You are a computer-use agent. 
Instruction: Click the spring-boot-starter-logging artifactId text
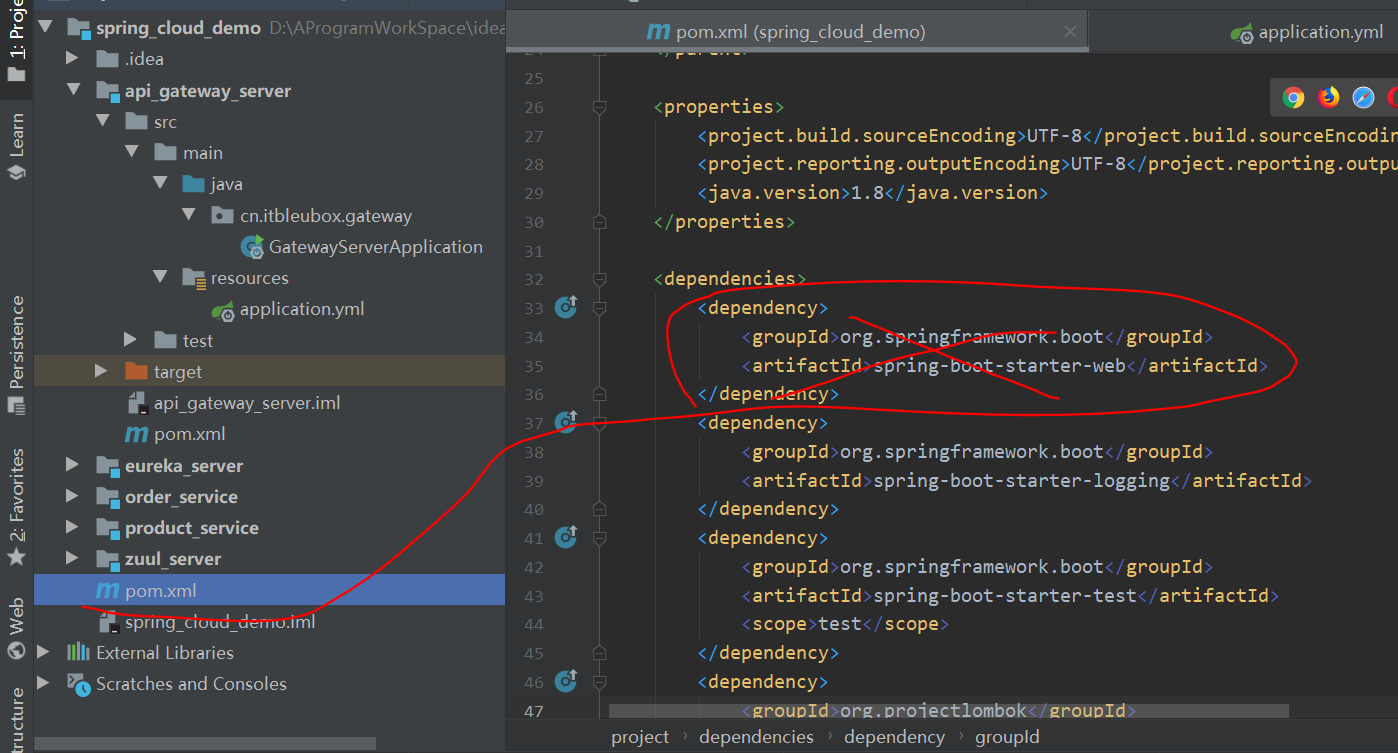coord(1022,480)
